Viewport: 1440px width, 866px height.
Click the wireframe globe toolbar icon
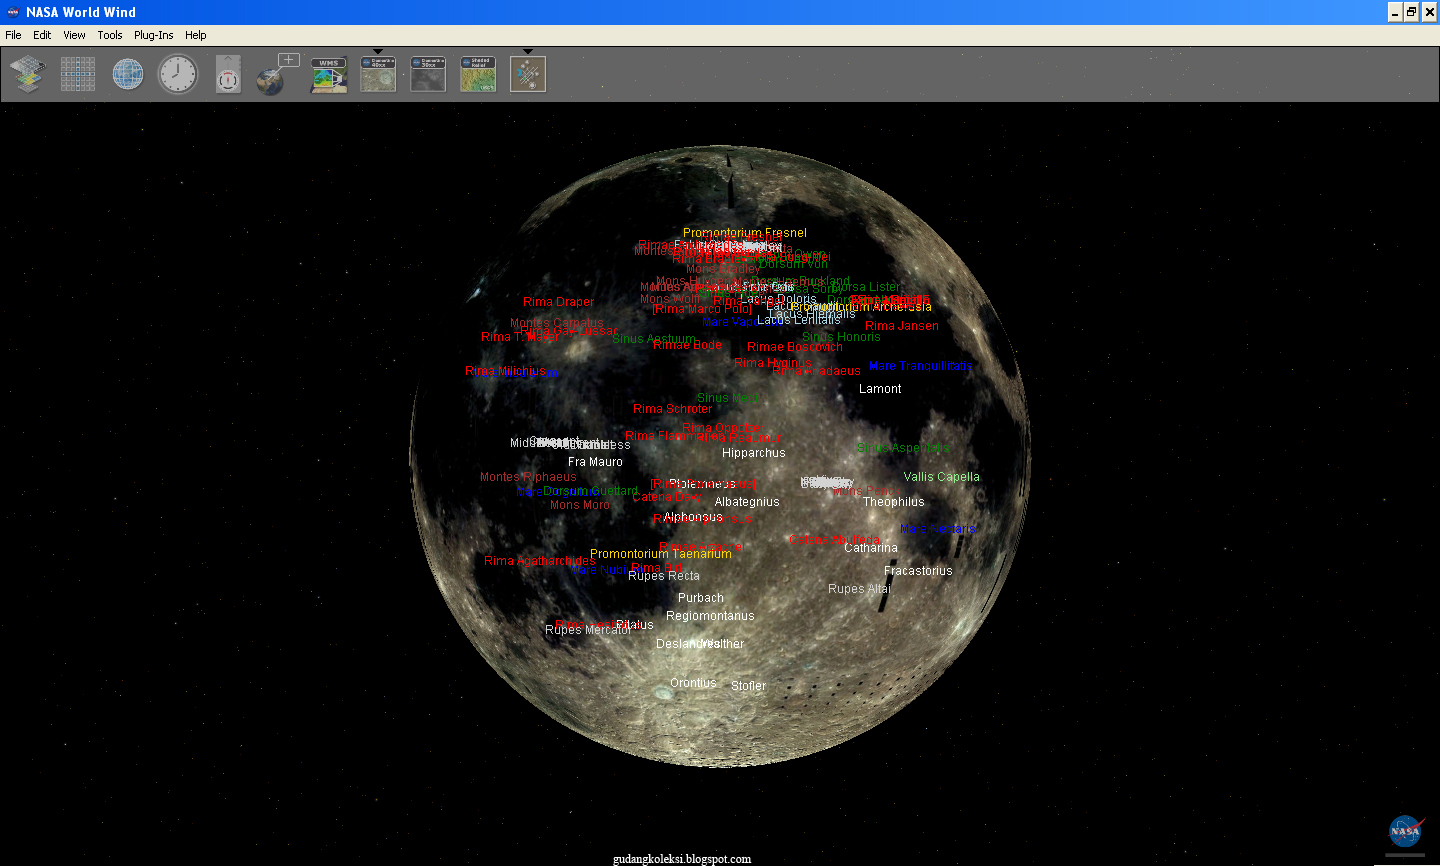[x=128, y=75]
